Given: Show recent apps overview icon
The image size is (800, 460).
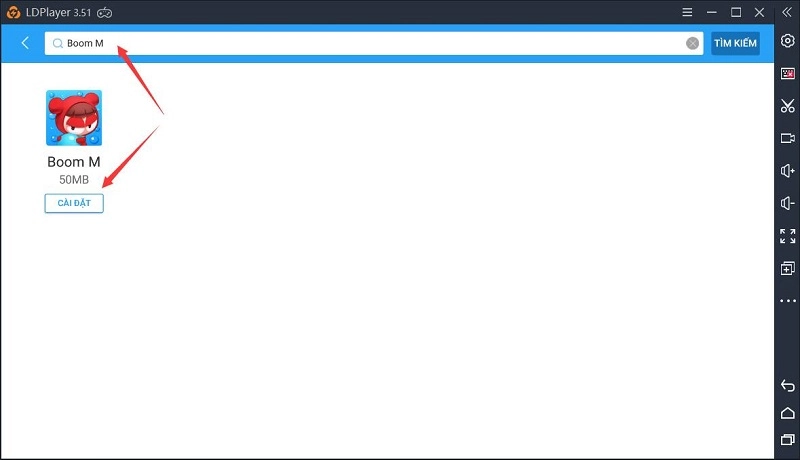Looking at the screenshot, I should tap(787, 439).
